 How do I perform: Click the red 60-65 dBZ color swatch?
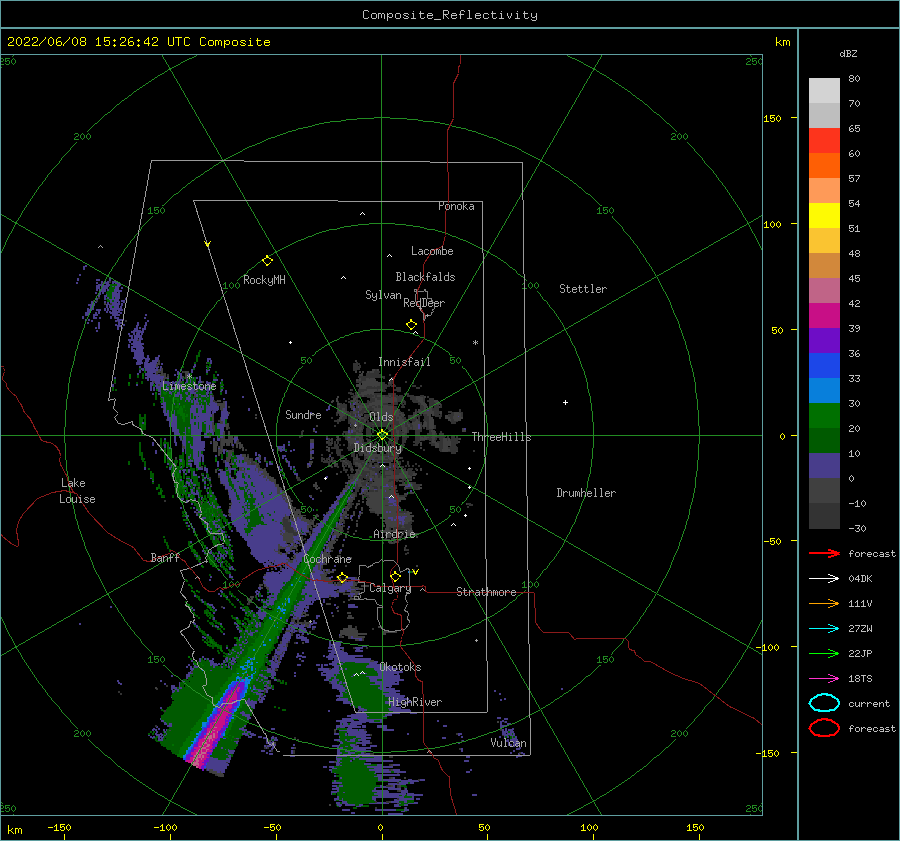[x=824, y=141]
